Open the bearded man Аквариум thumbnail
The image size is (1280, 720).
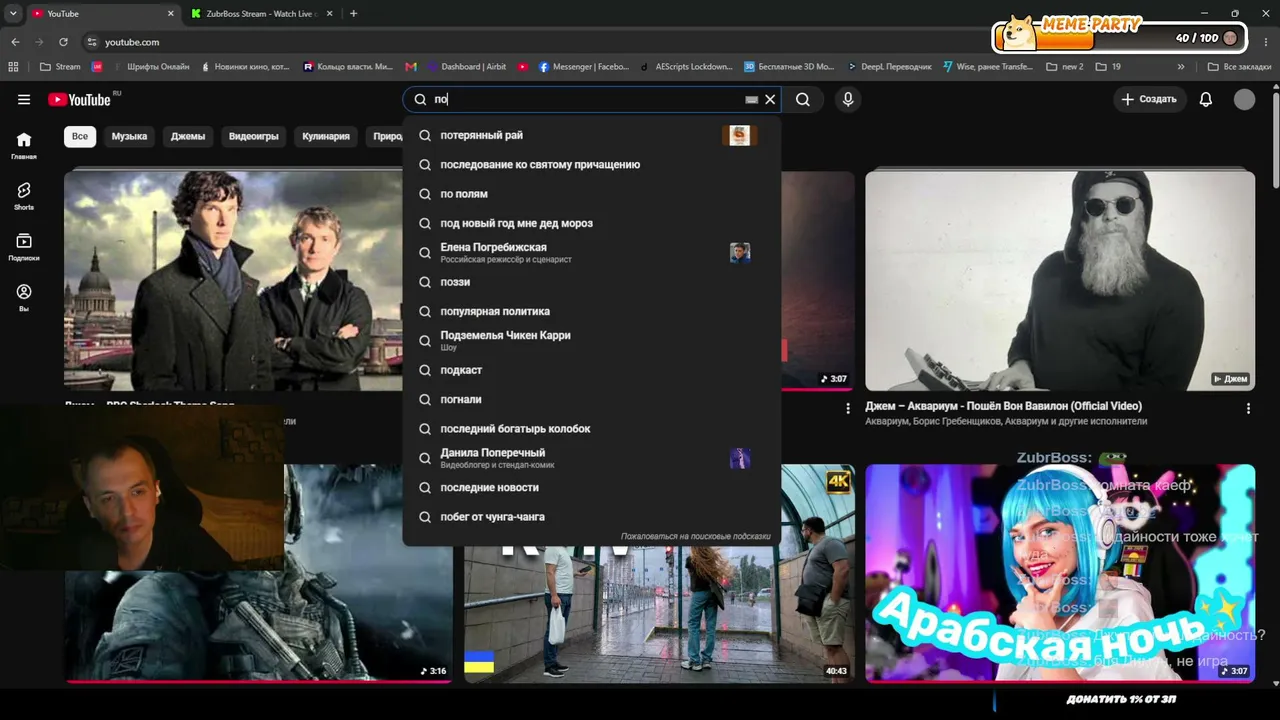1060,280
